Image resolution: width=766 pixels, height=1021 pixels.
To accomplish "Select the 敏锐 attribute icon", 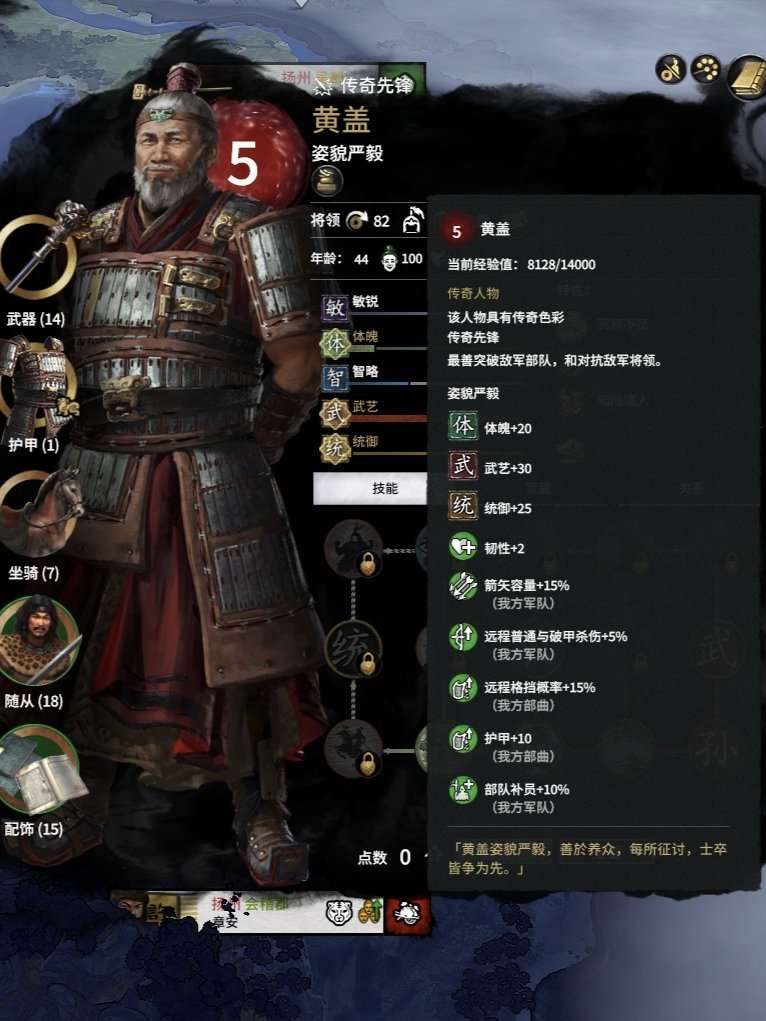I will 335,307.
